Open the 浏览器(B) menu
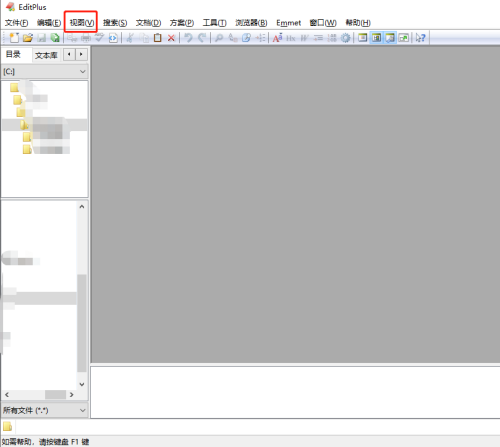This screenshot has width=500, height=447. point(251,23)
